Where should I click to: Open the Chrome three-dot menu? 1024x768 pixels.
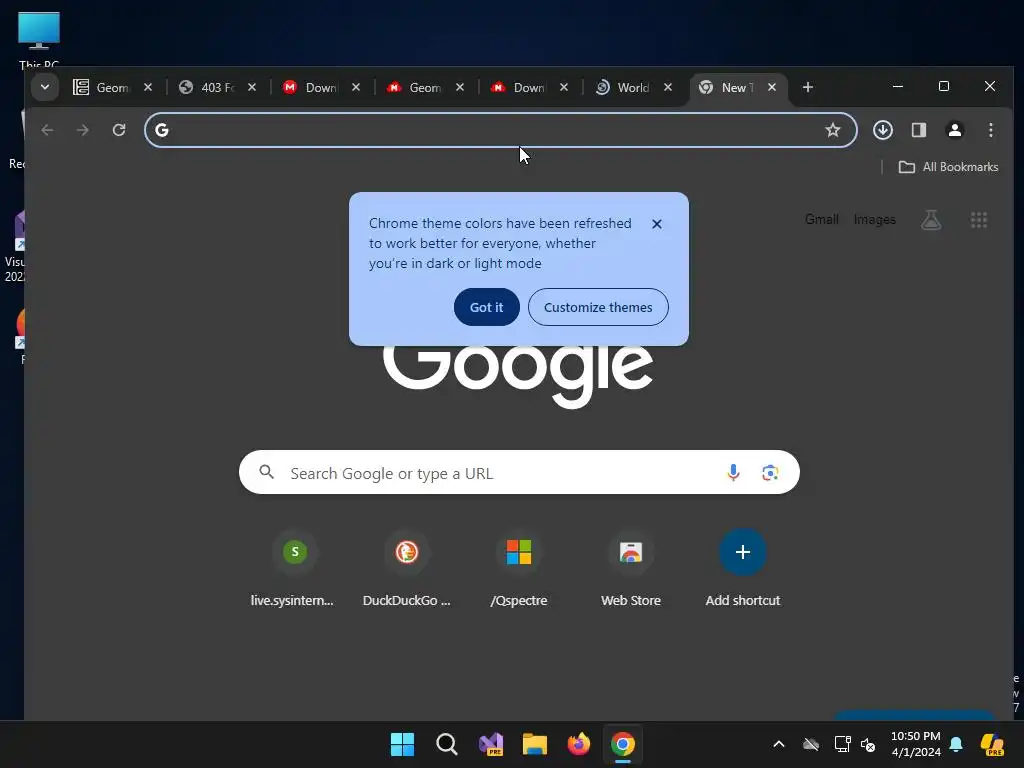(991, 130)
